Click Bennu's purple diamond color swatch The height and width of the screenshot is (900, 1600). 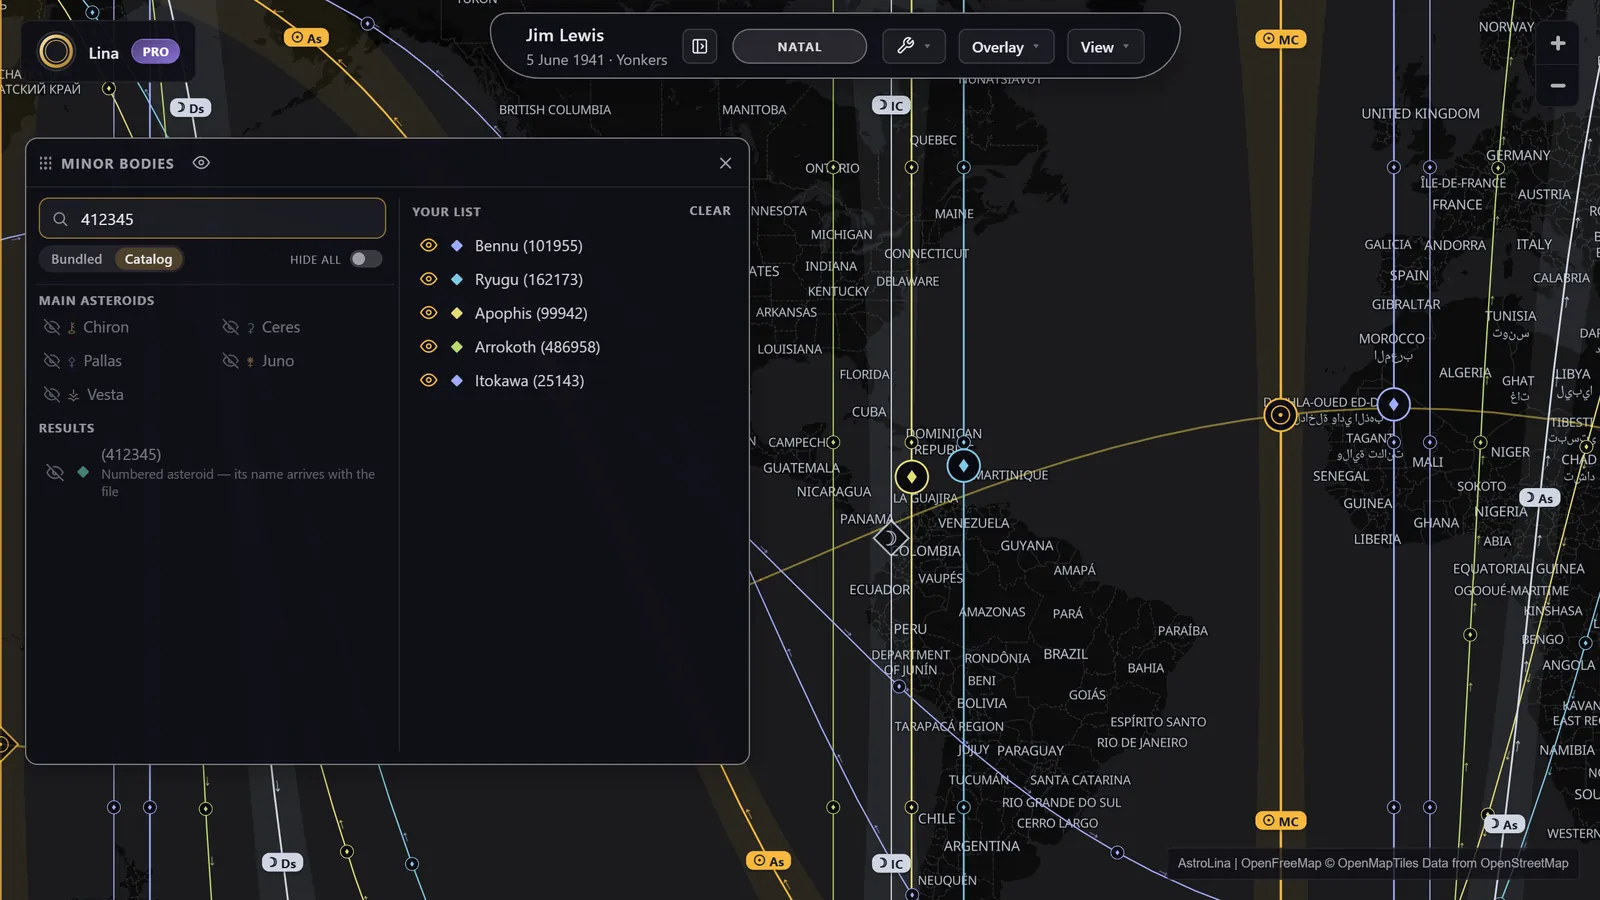(457, 245)
